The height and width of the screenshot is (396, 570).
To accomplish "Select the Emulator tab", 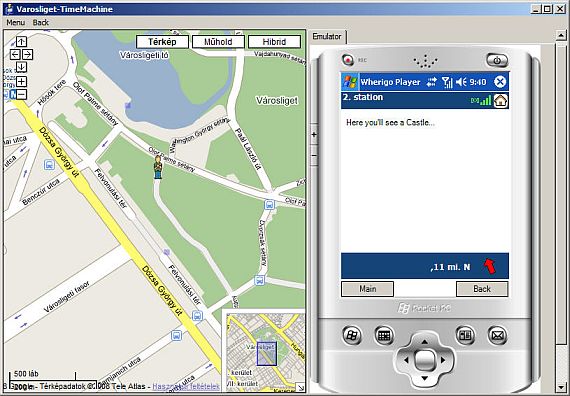I will click(x=327, y=36).
